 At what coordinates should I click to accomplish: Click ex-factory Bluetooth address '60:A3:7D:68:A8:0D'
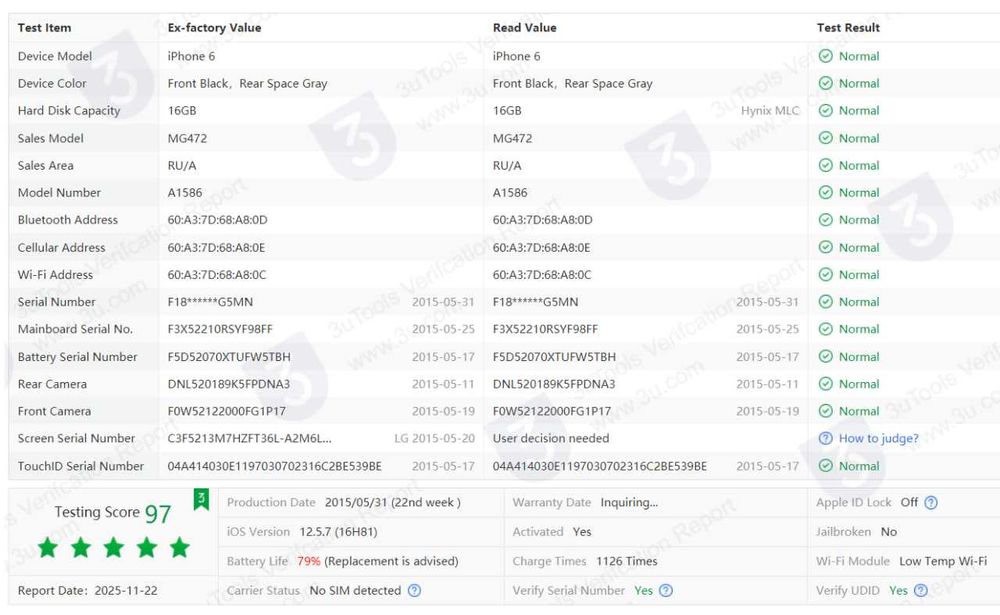tap(217, 220)
